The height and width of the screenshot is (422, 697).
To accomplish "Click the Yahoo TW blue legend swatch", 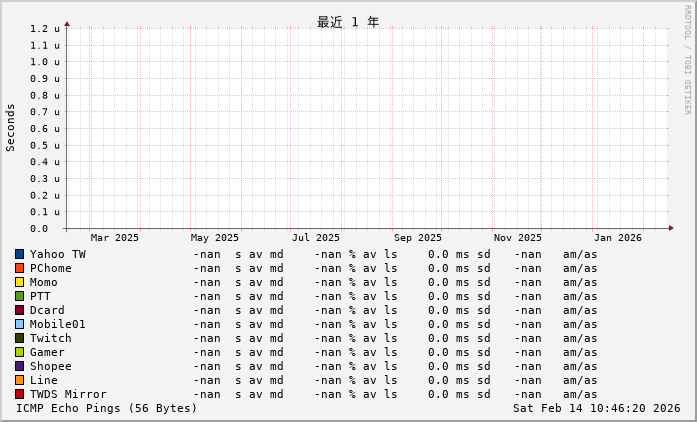I will coord(19,254).
